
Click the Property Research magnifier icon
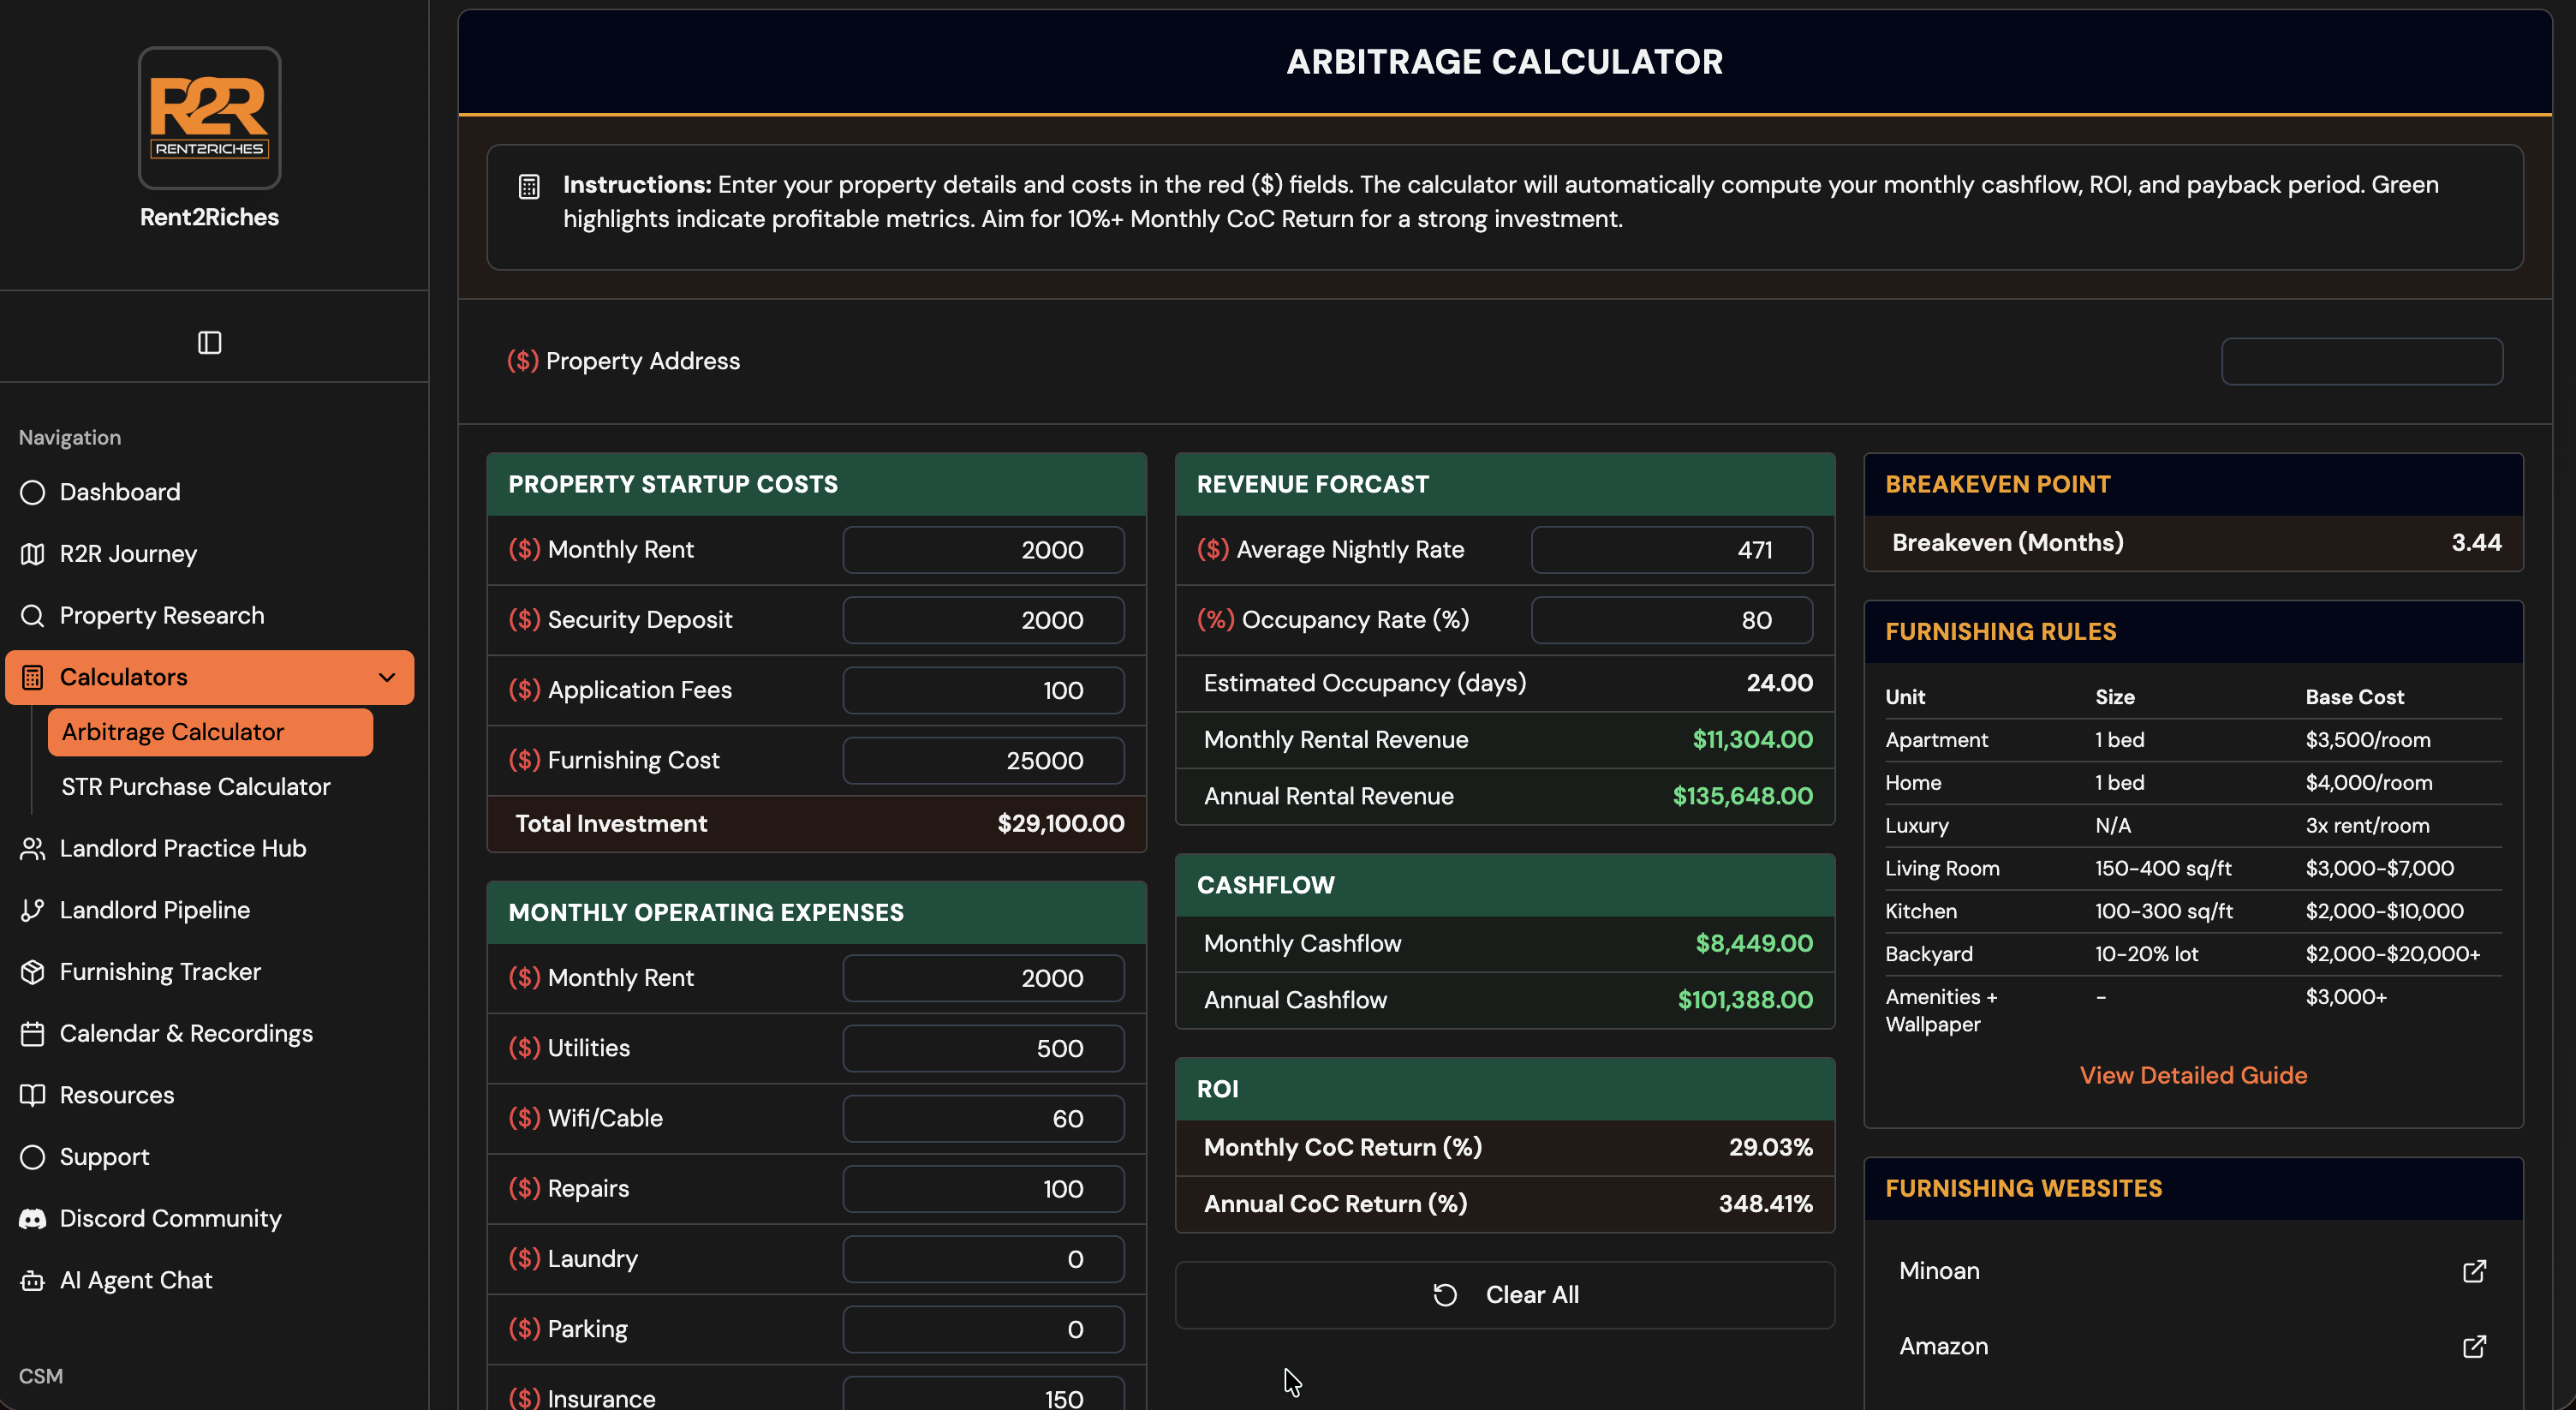pyautogui.click(x=32, y=615)
